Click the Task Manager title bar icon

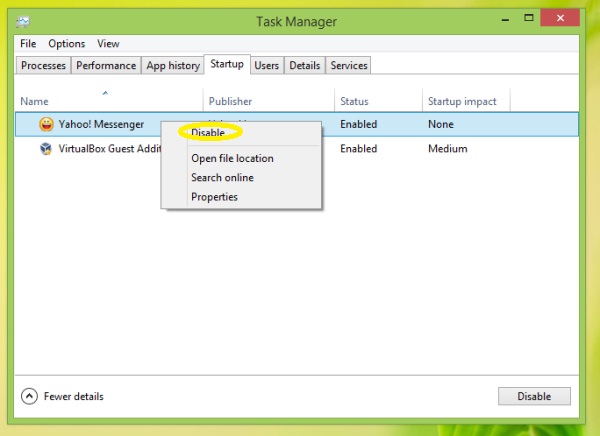tap(23, 21)
